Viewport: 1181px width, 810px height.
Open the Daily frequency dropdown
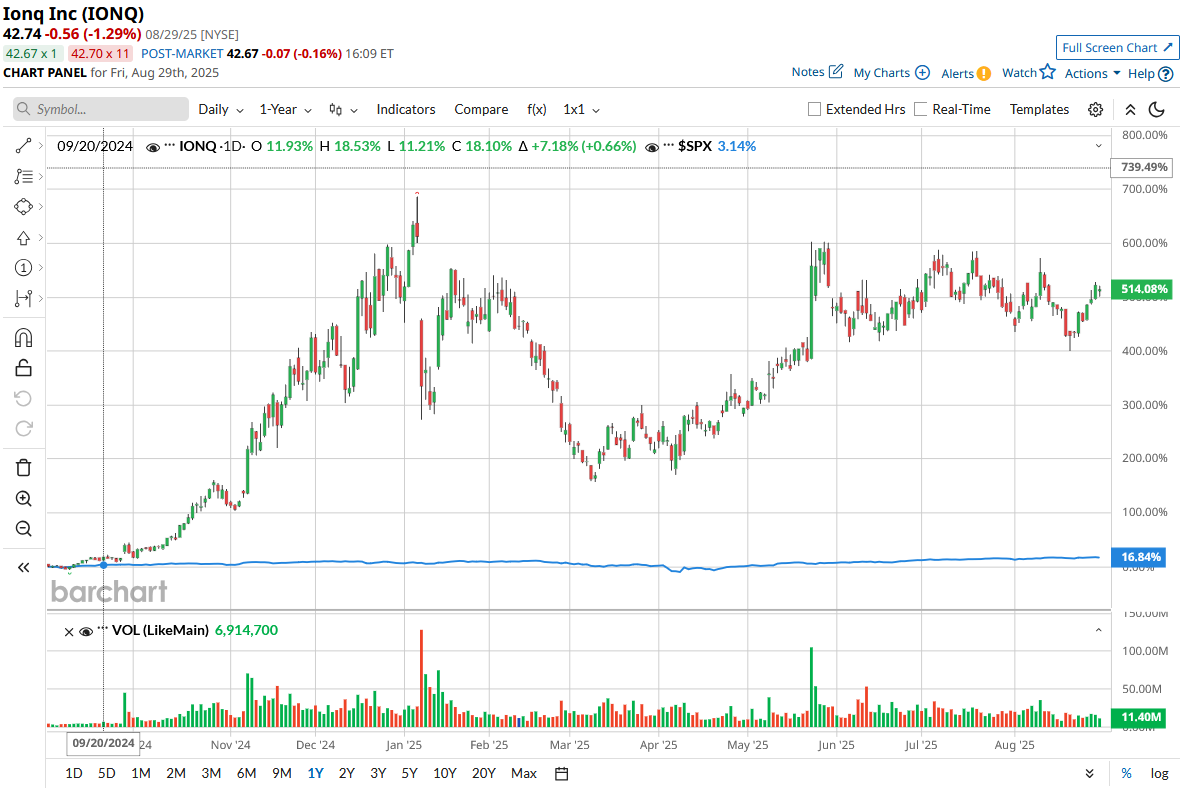221,109
